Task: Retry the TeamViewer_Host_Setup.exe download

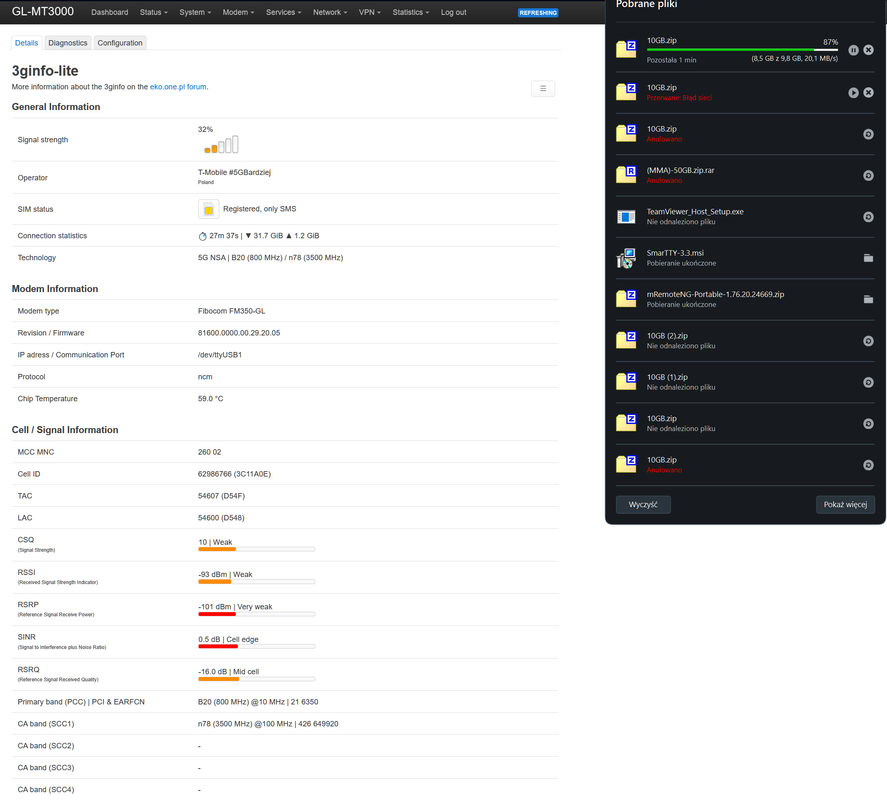Action: 868,217
